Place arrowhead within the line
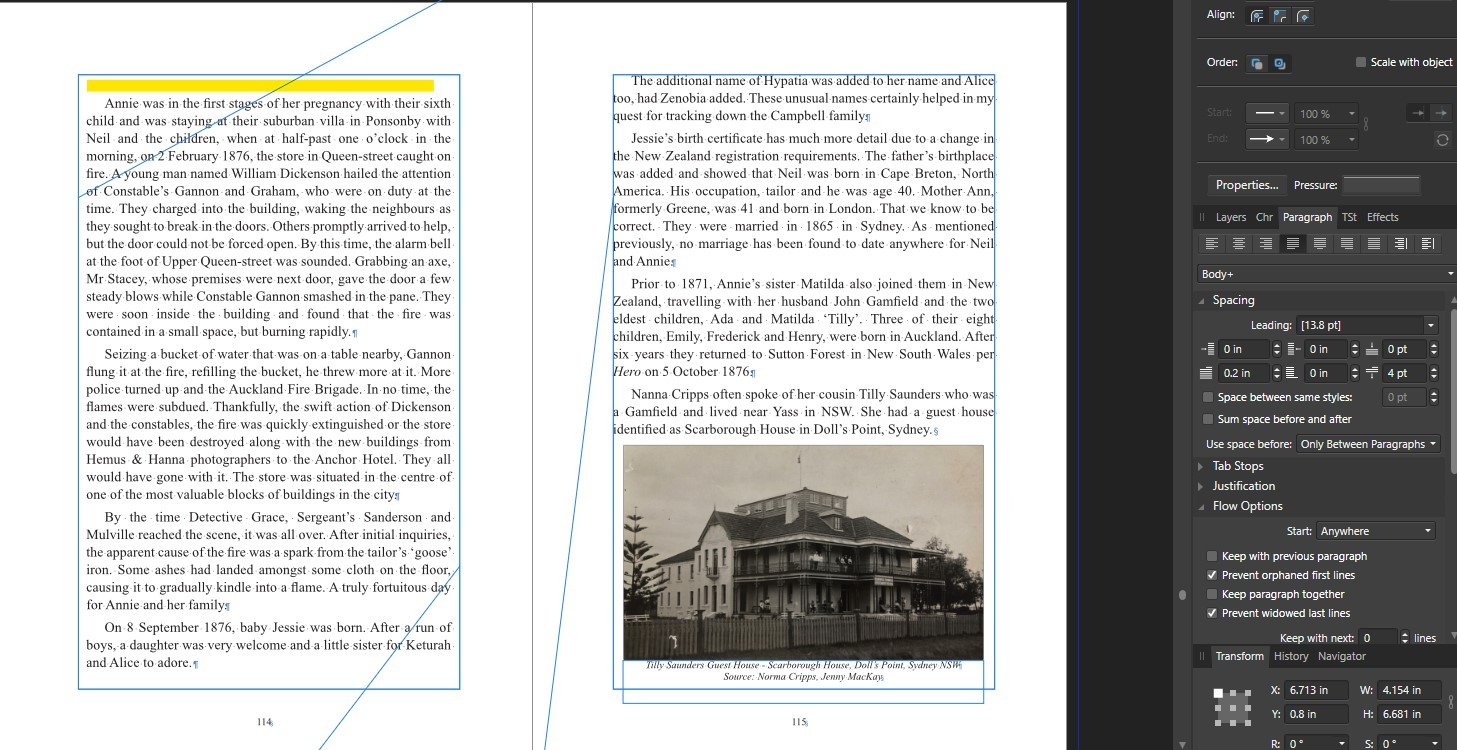 1417,113
